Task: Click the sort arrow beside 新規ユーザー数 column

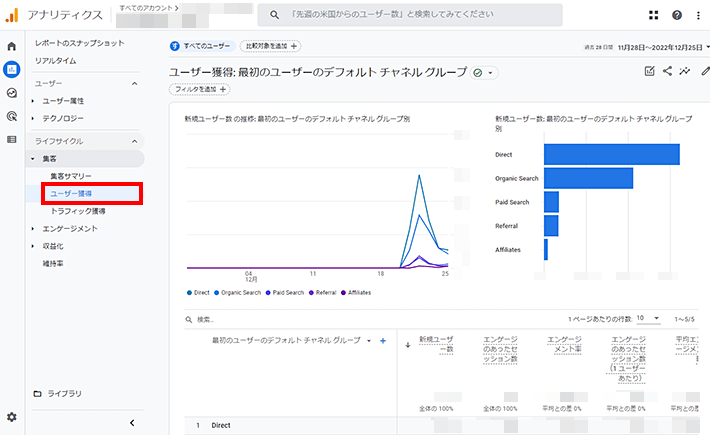Action: coord(408,345)
